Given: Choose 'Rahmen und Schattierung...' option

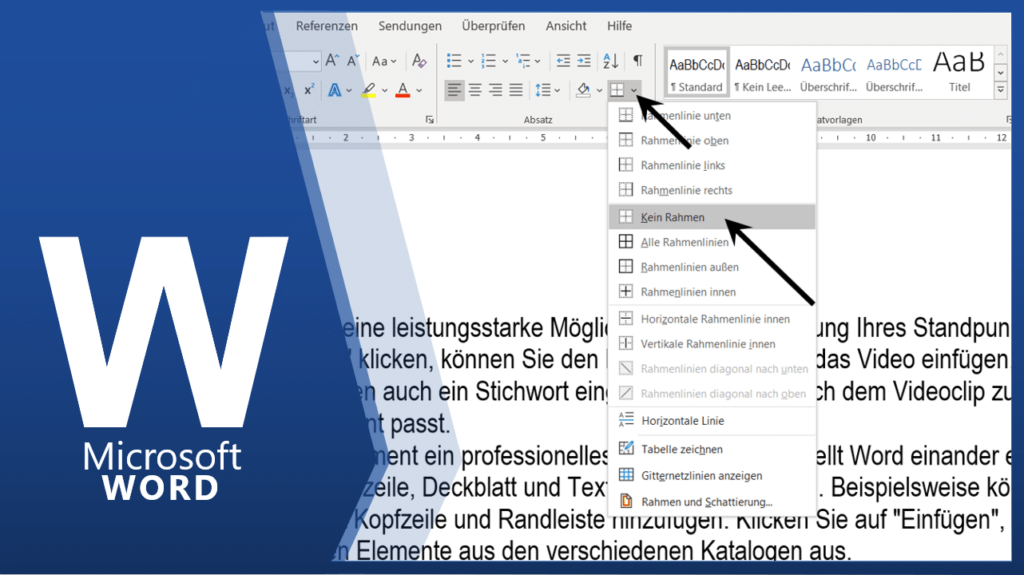Looking at the screenshot, I should click(706, 501).
